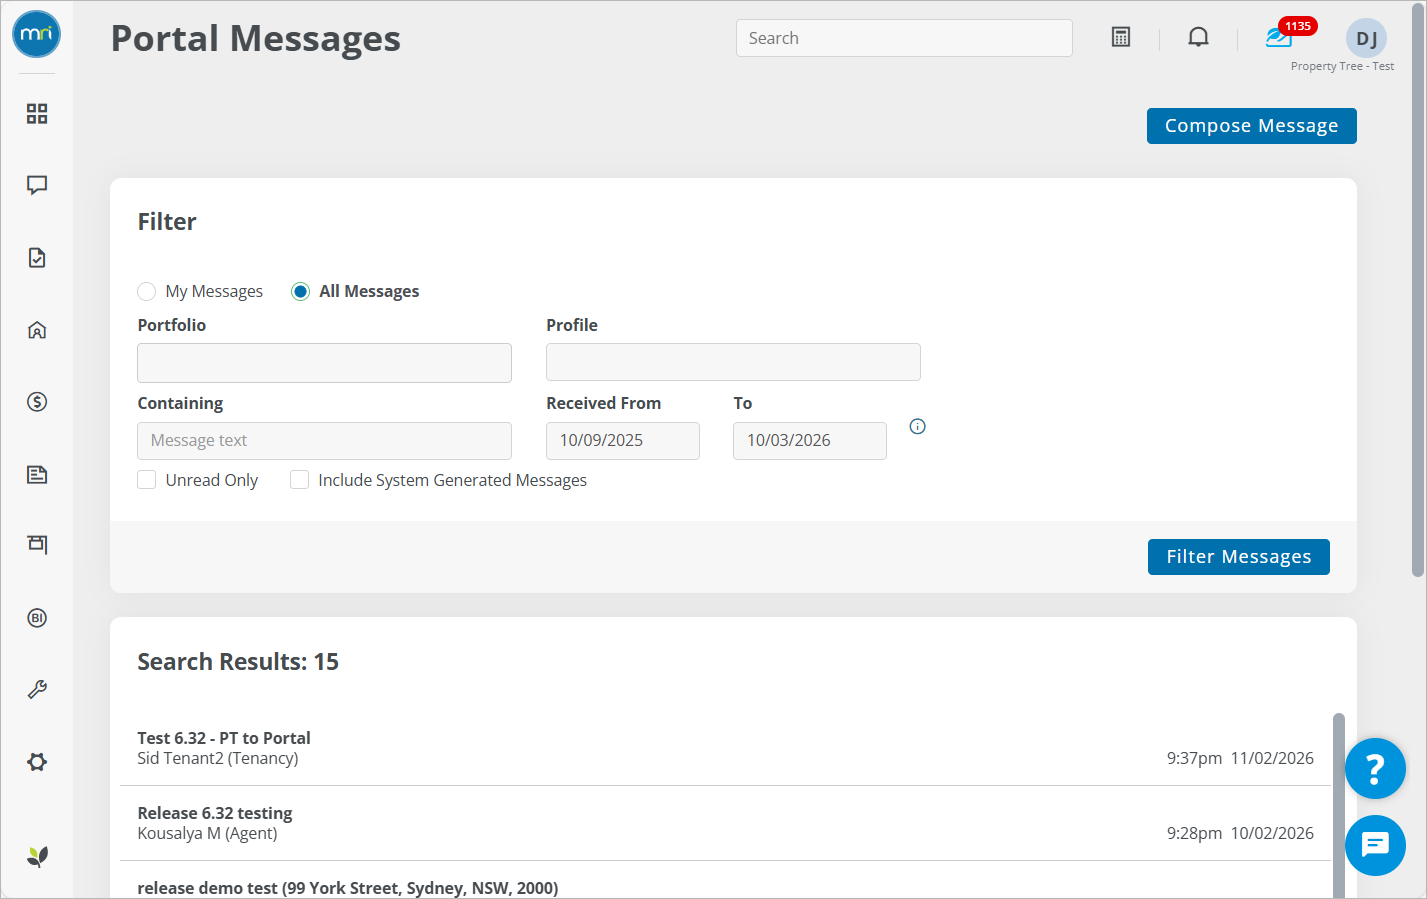This screenshot has width=1427, height=899.
Task: Click the 'Property Tree - Test' label
Action: 1342,66
